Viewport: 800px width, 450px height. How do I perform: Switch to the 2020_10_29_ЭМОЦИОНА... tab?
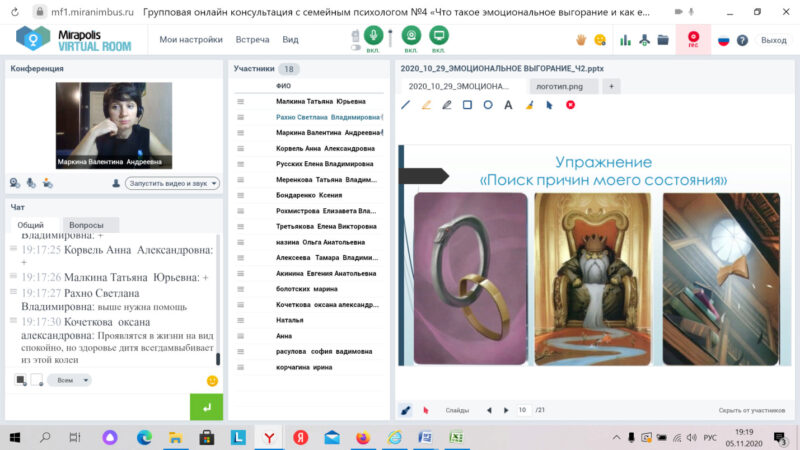click(x=462, y=86)
